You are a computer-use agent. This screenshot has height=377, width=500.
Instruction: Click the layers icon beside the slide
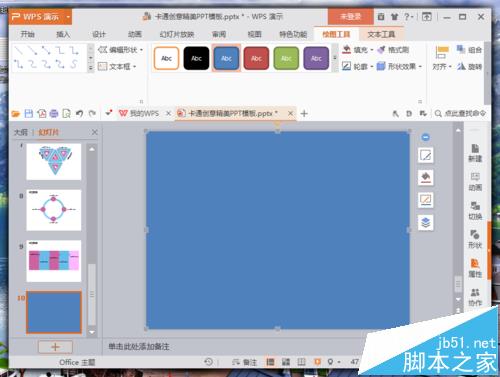click(426, 222)
